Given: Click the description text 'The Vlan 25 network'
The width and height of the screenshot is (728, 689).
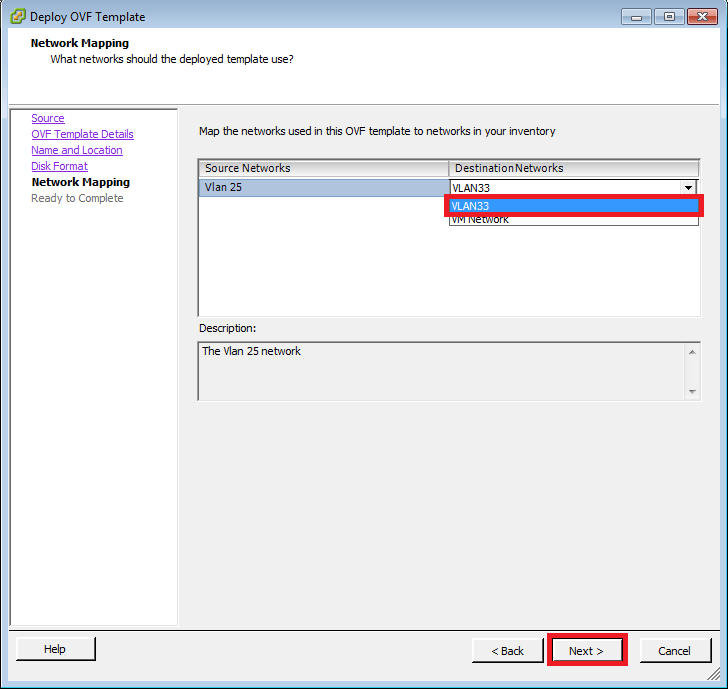Looking at the screenshot, I should pyautogui.click(x=251, y=351).
